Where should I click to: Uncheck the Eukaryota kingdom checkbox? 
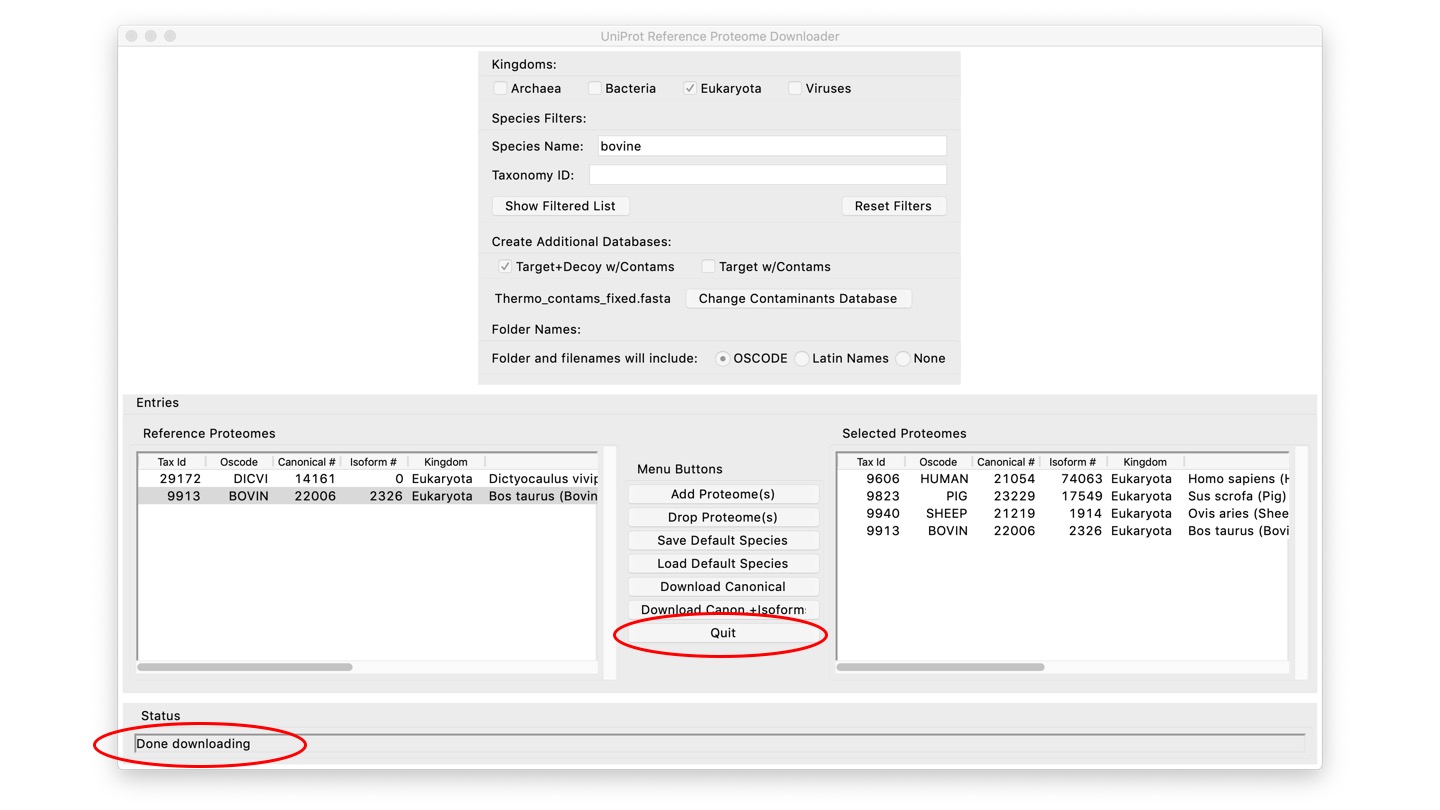[690, 89]
